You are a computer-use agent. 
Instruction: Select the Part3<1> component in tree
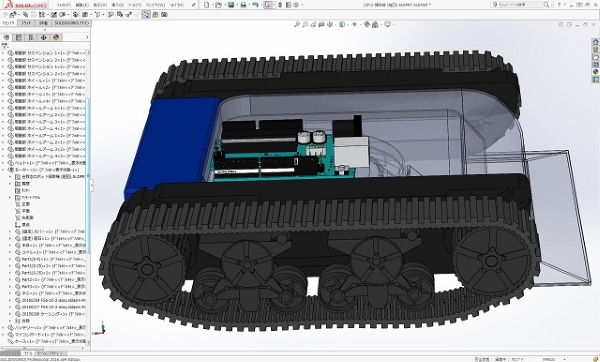click(x=51, y=287)
